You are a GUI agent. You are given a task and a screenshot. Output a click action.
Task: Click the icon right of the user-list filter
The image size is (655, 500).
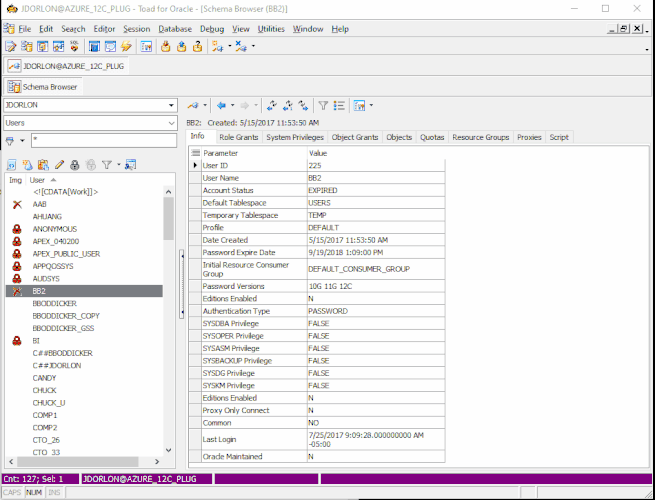130,165
